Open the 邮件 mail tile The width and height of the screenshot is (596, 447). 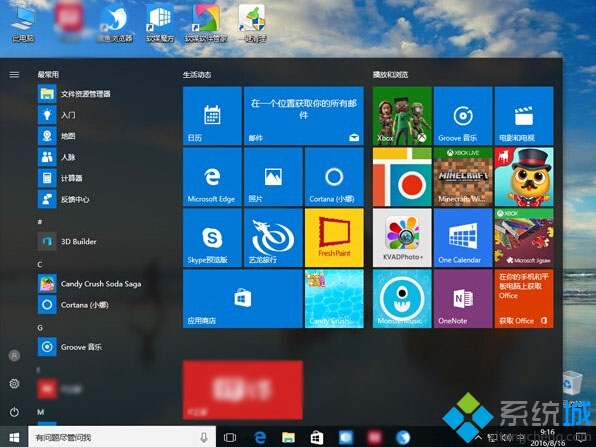pyautogui.click(x=304, y=116)
